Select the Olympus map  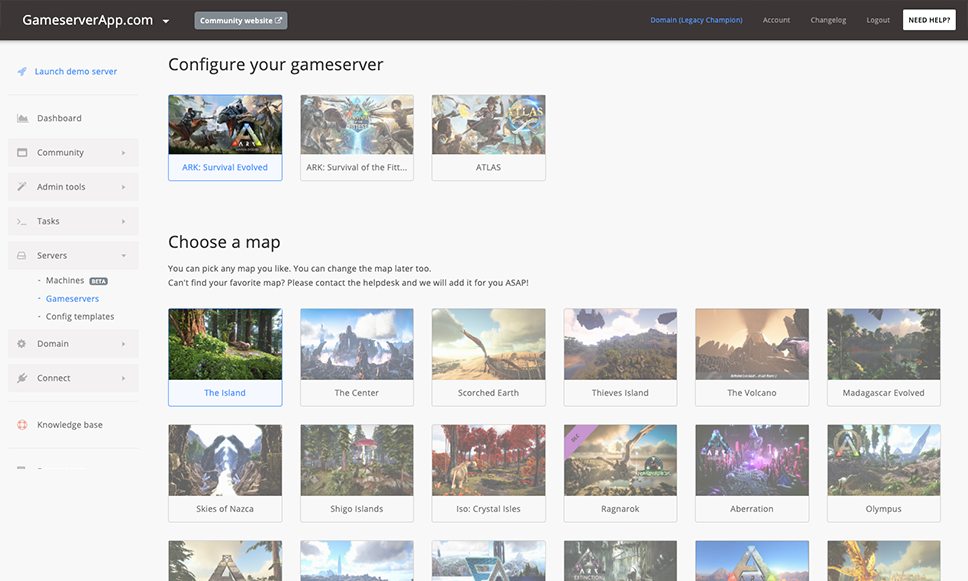click(x=883, y=474)
